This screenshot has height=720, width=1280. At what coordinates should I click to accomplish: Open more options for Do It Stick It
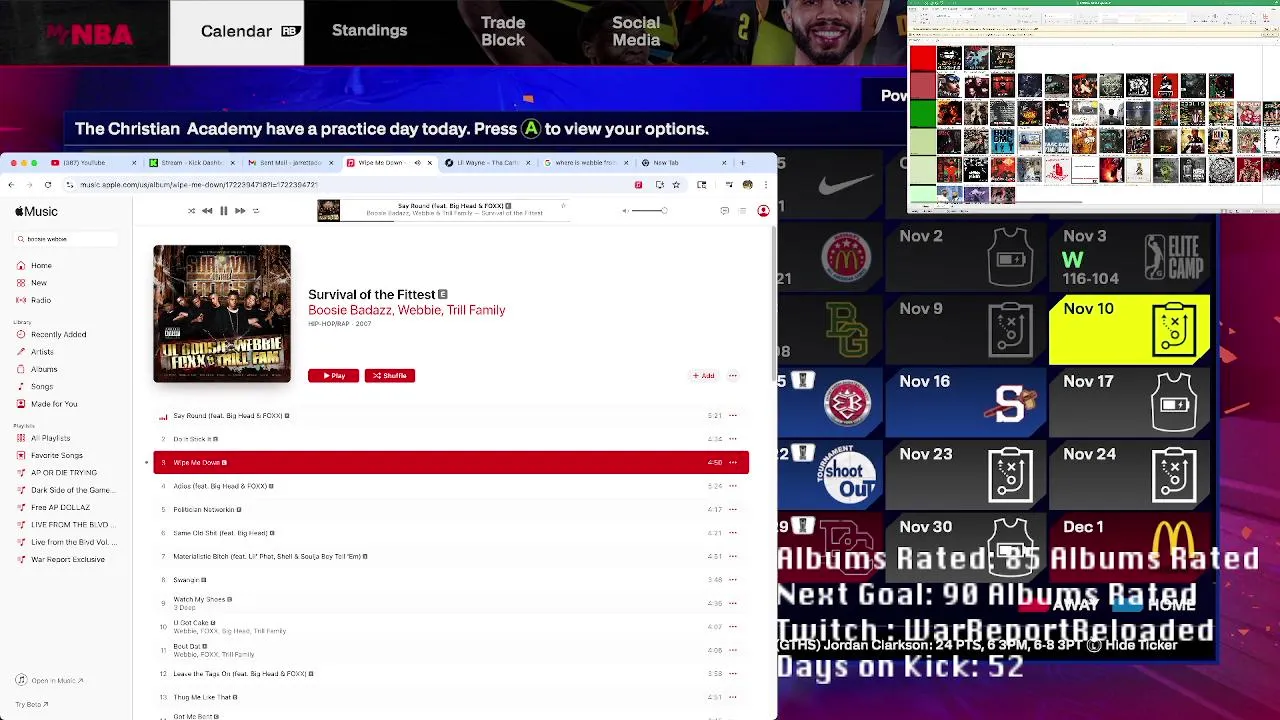pyautogui.click(x=733, y=439)
